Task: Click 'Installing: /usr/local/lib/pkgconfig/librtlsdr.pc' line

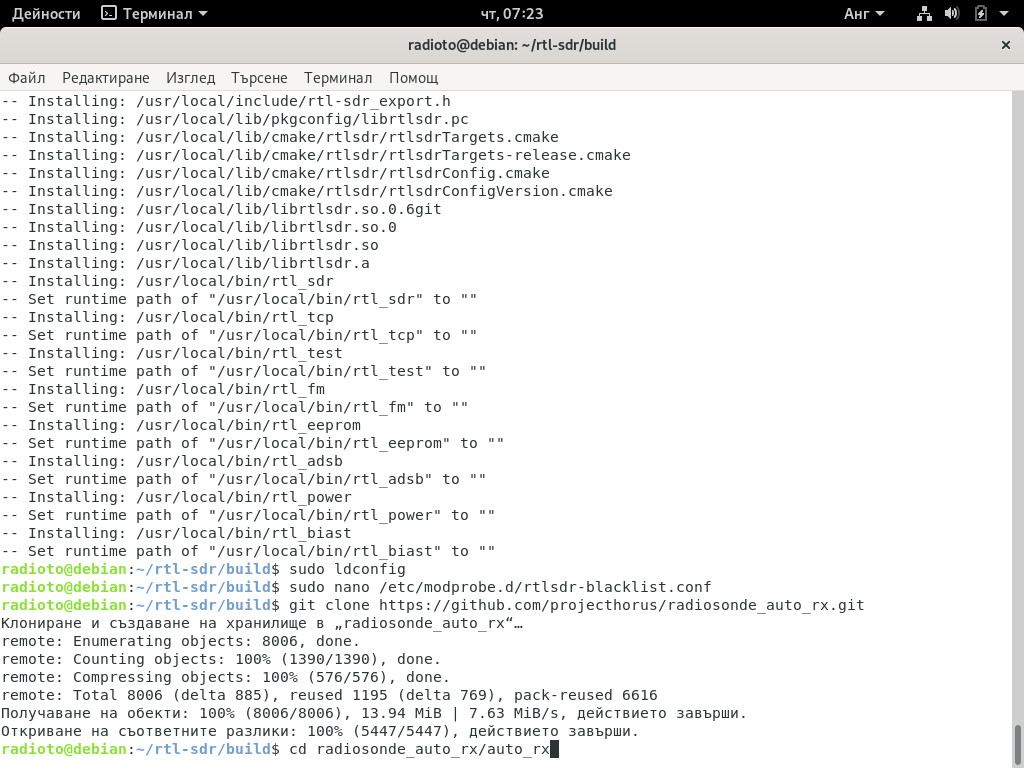Action: point(235,120)
